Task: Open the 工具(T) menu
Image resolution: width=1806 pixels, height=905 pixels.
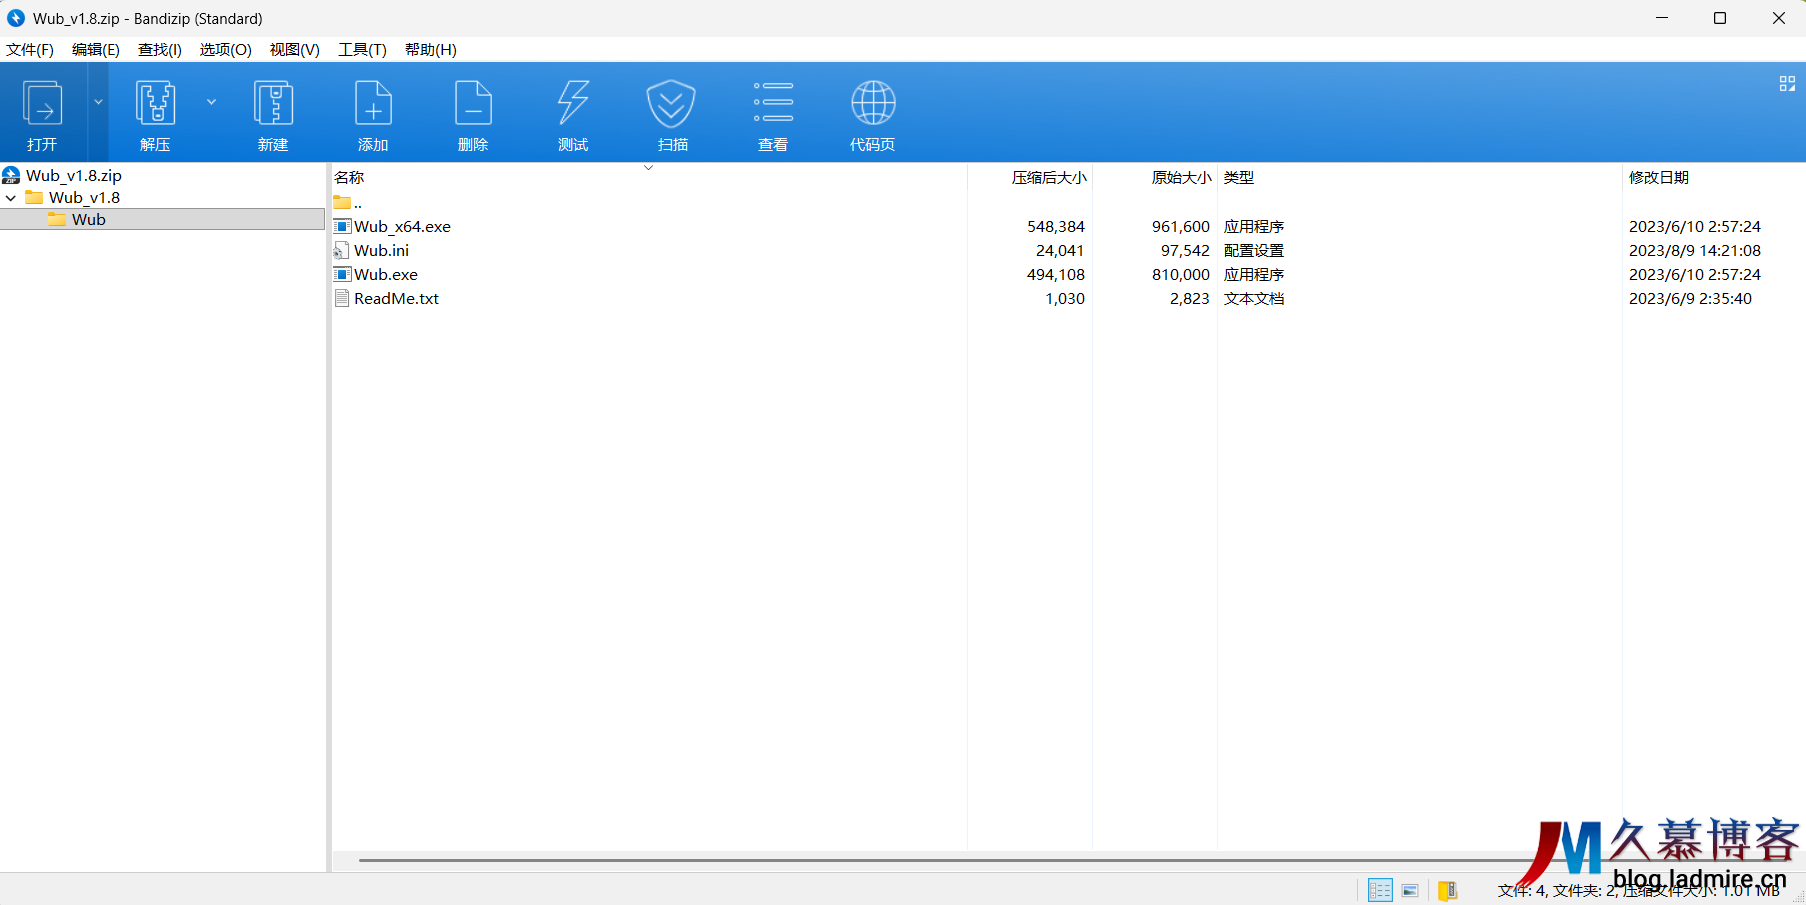Action: tap(362, 50)
